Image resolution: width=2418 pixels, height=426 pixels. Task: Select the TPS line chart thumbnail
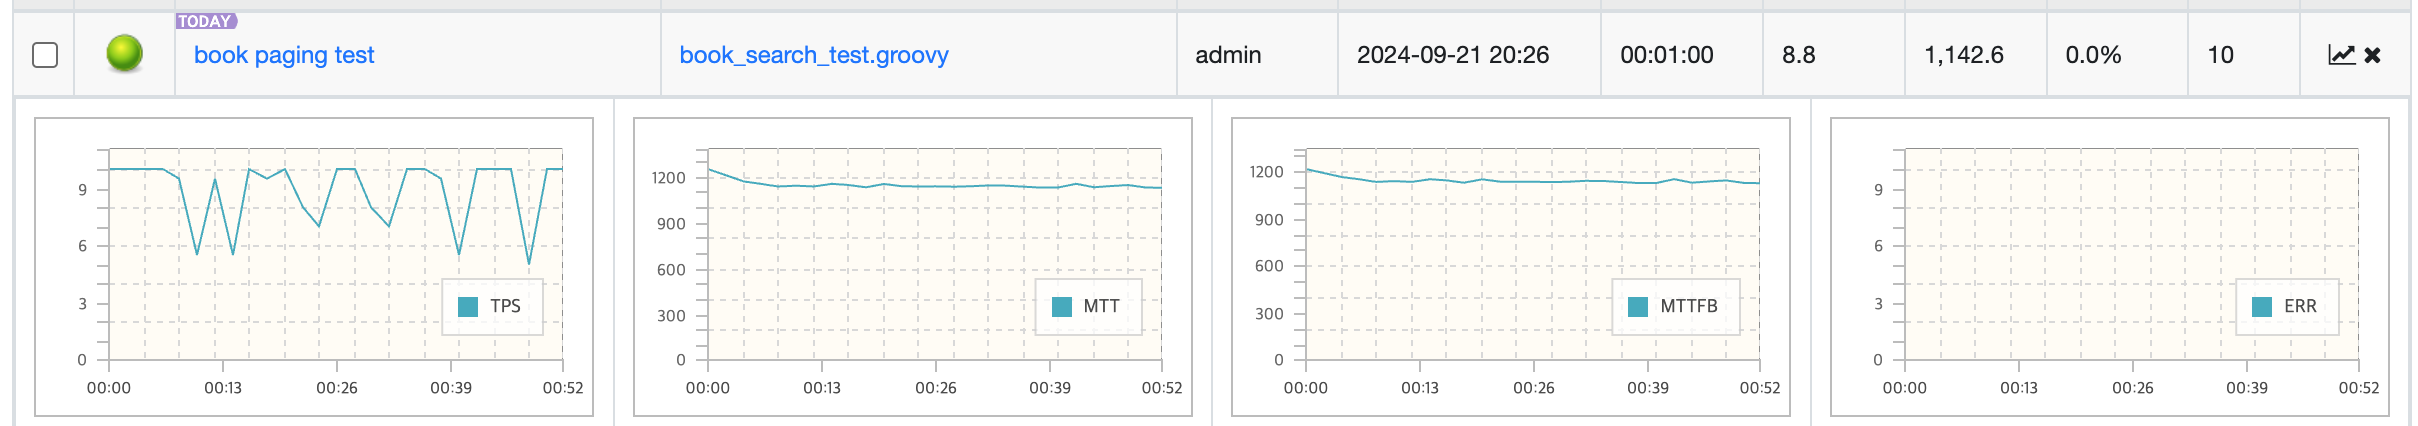[314, 267]
